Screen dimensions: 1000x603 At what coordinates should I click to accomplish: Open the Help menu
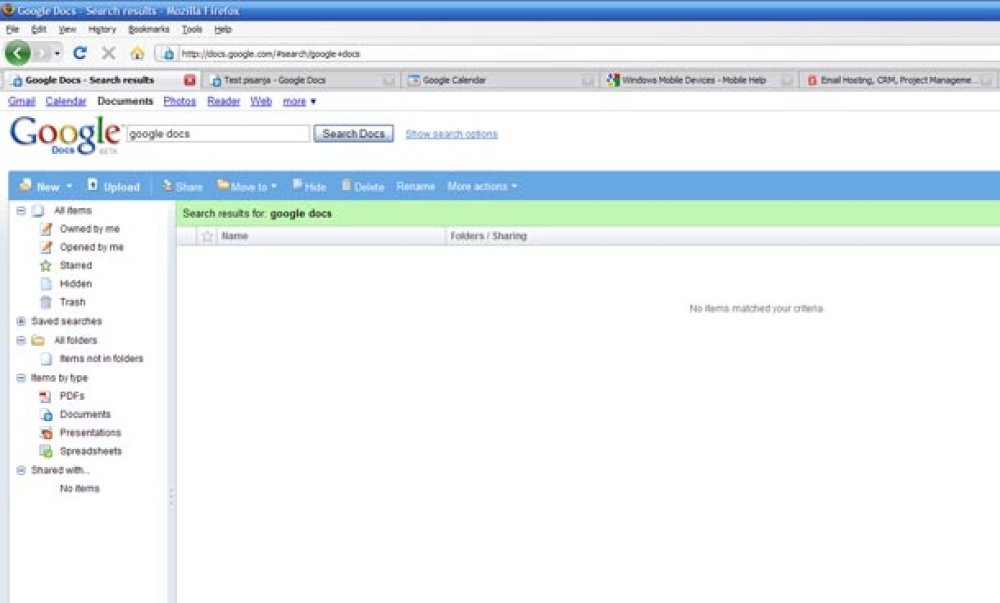click(x=223, y=29)
